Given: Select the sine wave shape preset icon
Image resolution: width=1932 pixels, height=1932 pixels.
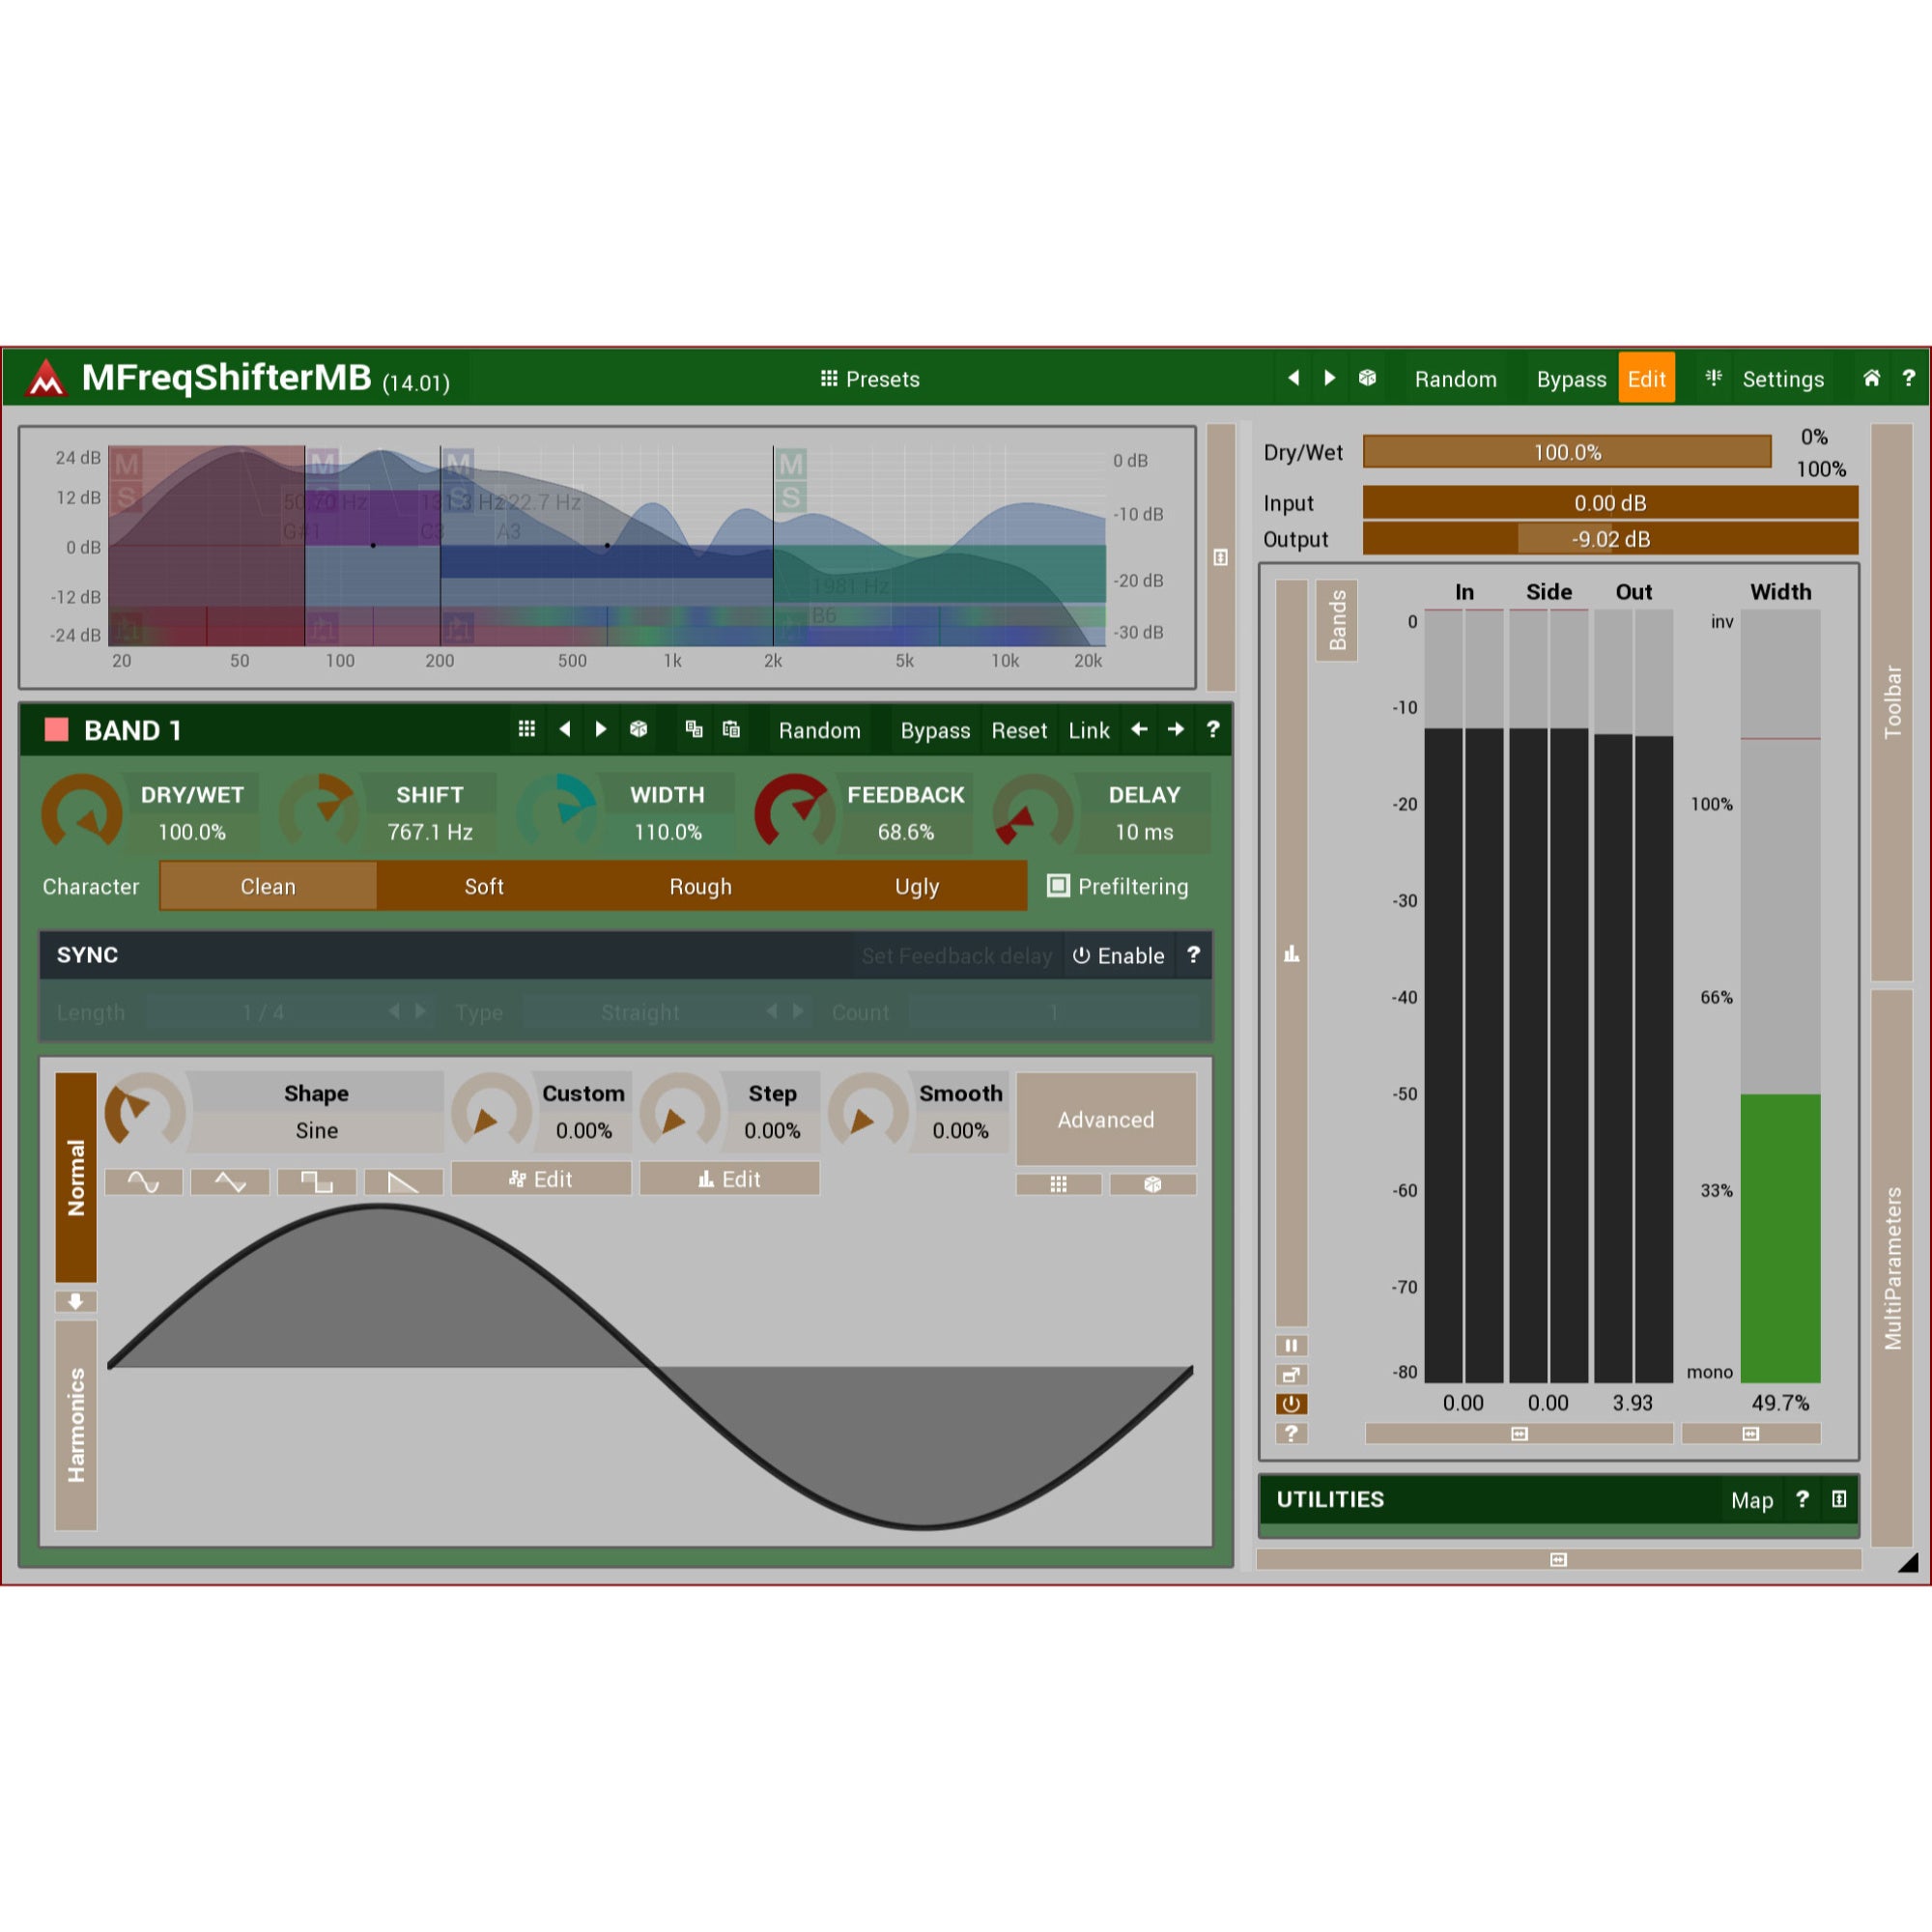Looking at the screenshot, I should pyautogui.click(x=143, y=1183).
